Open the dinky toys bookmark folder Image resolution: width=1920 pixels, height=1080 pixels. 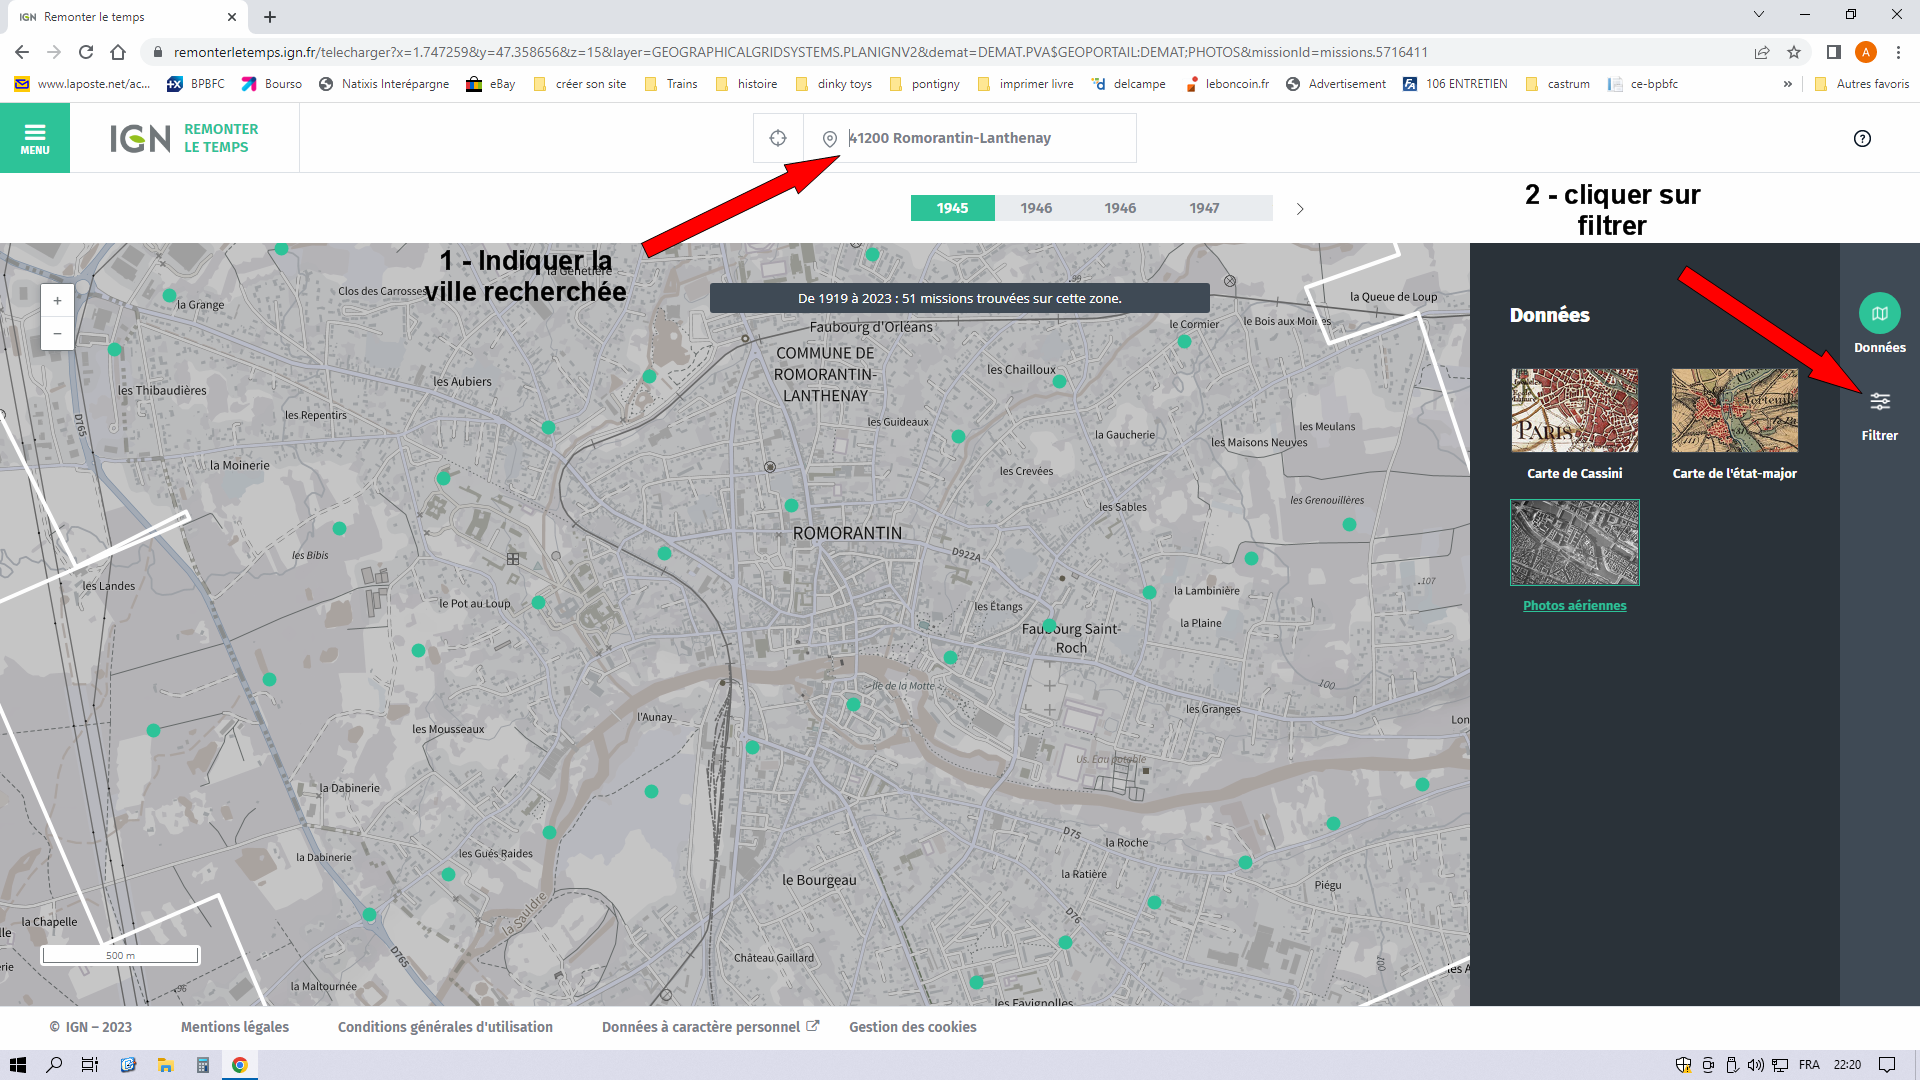[x=833, y=84]
